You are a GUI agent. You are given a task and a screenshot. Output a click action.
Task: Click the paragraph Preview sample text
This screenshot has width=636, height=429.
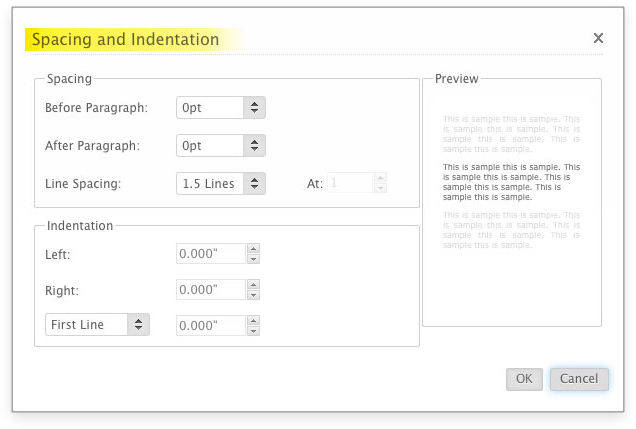coord(511,182)
